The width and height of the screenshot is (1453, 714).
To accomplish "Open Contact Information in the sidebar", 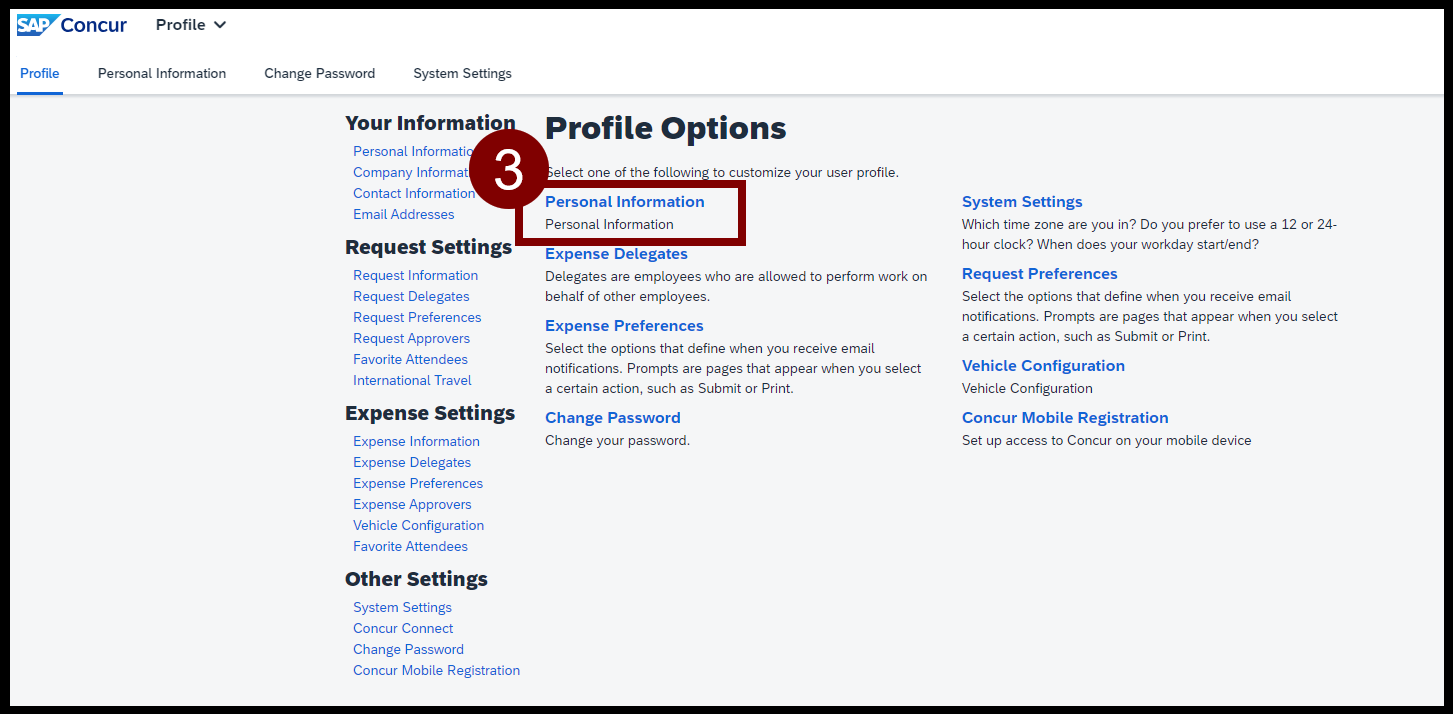I will point(414,193).
